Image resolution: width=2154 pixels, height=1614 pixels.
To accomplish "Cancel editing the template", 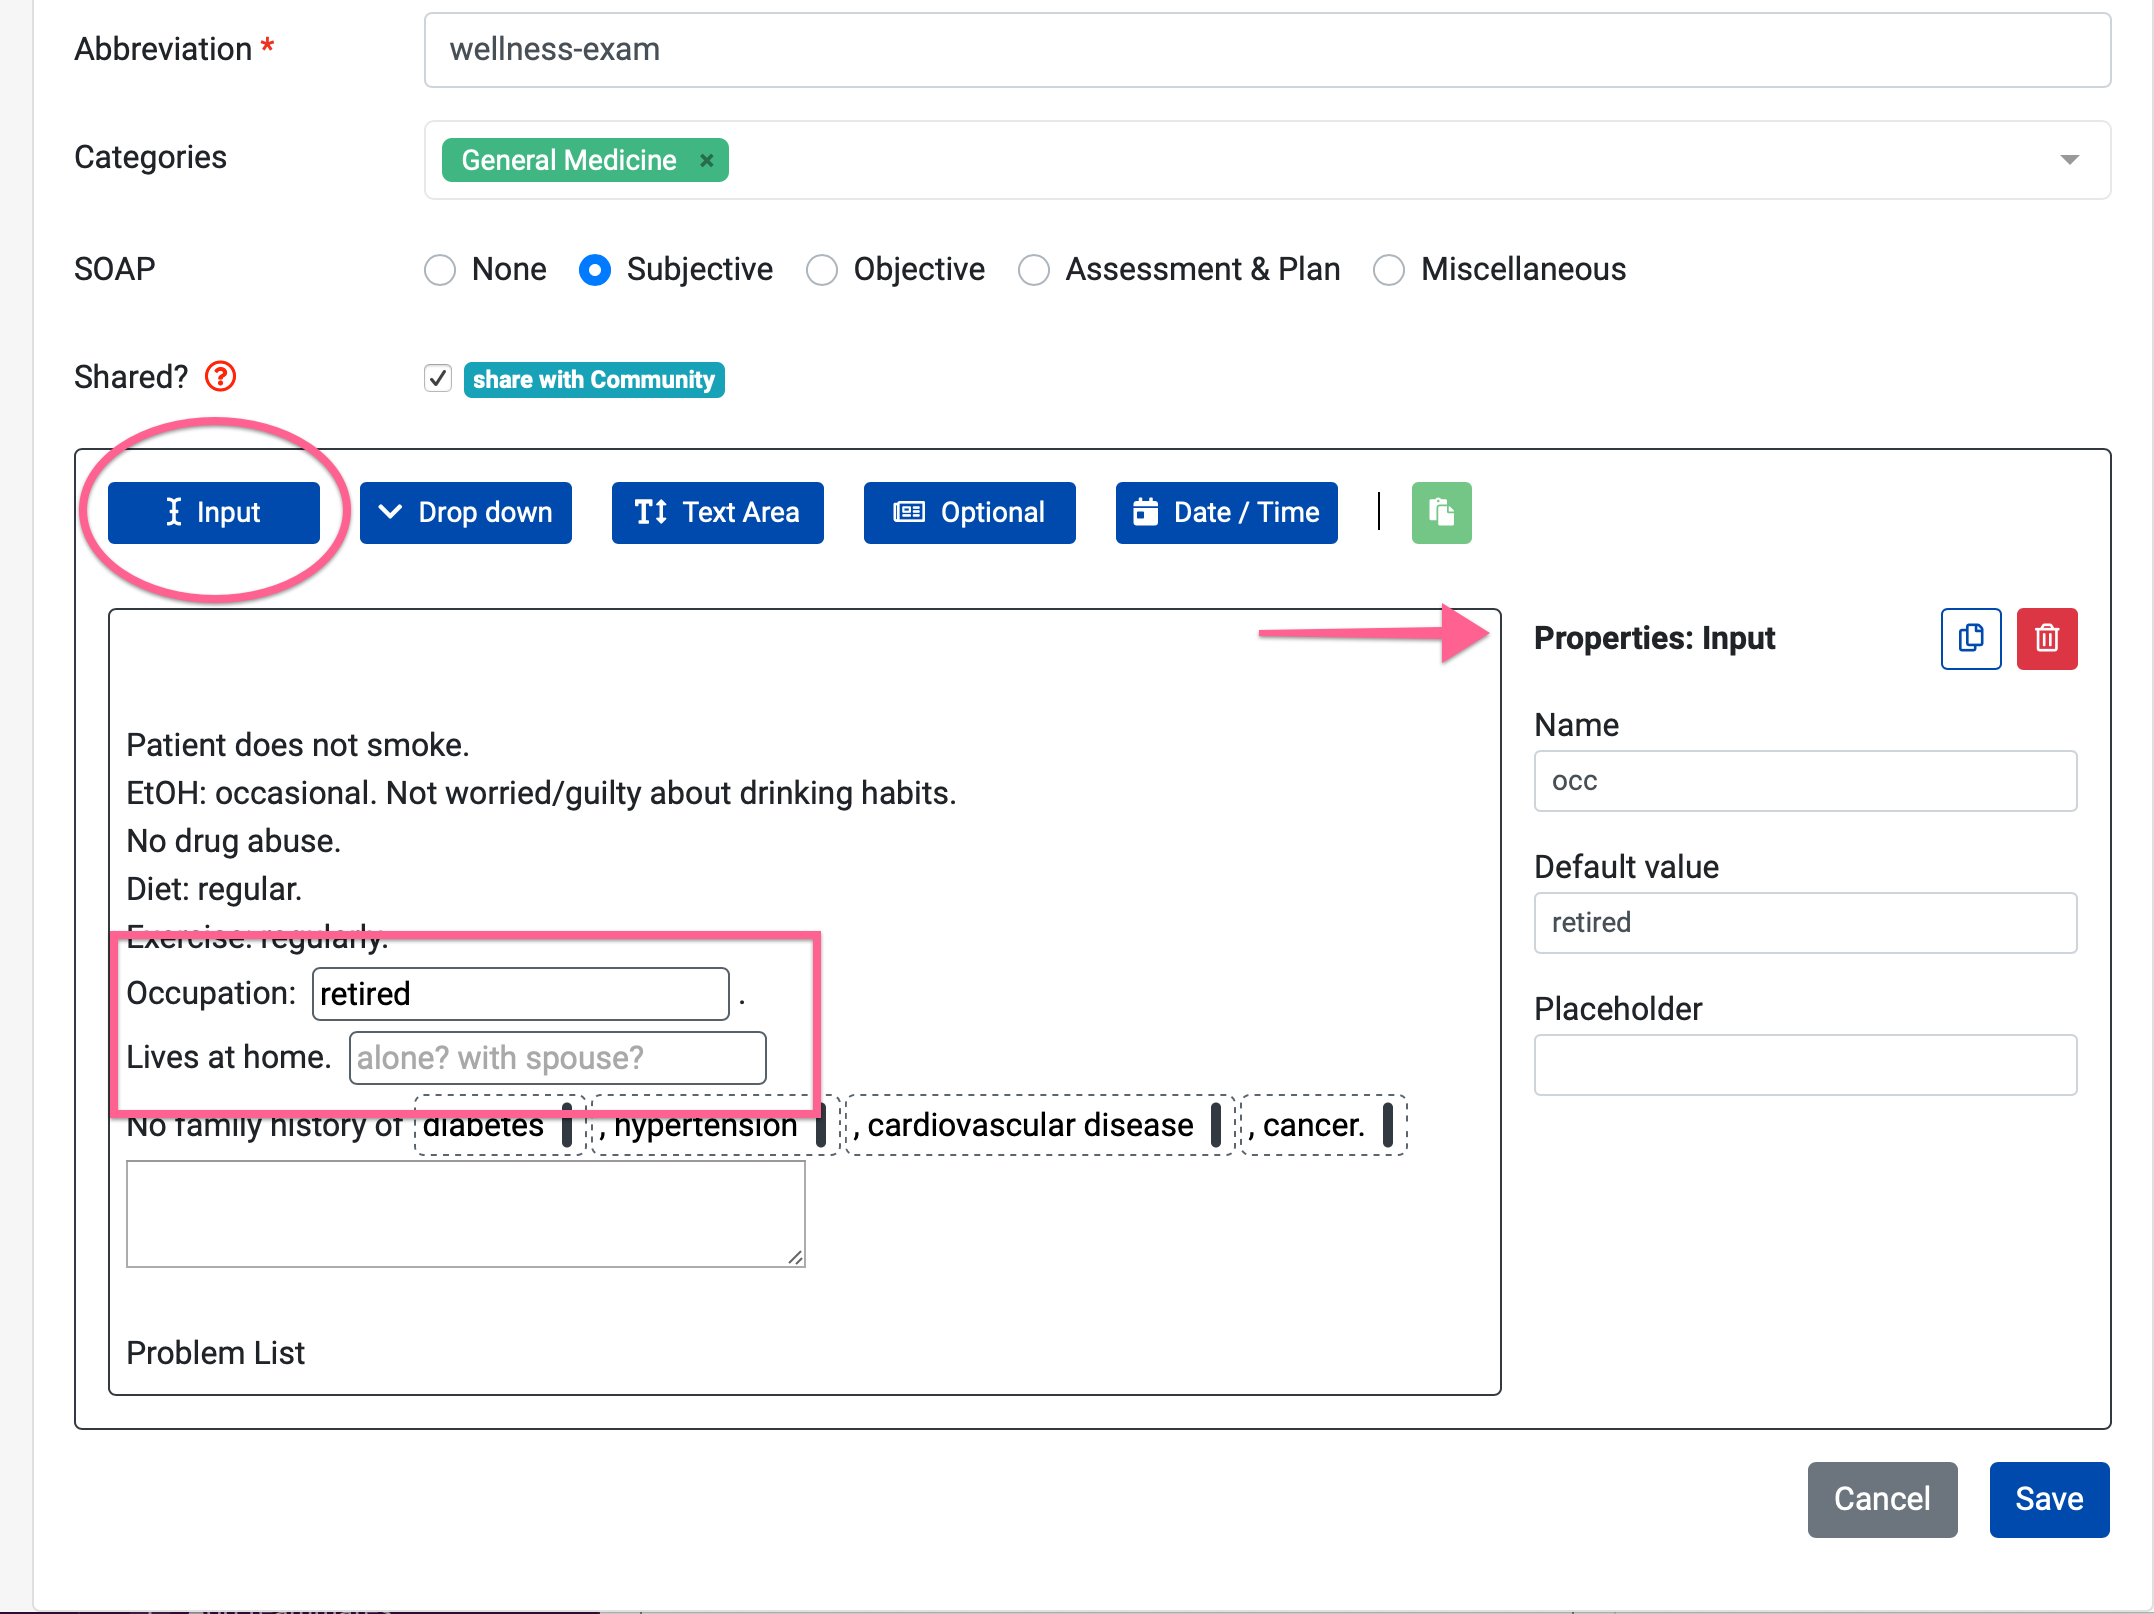I will [x=1881, y=1499].
